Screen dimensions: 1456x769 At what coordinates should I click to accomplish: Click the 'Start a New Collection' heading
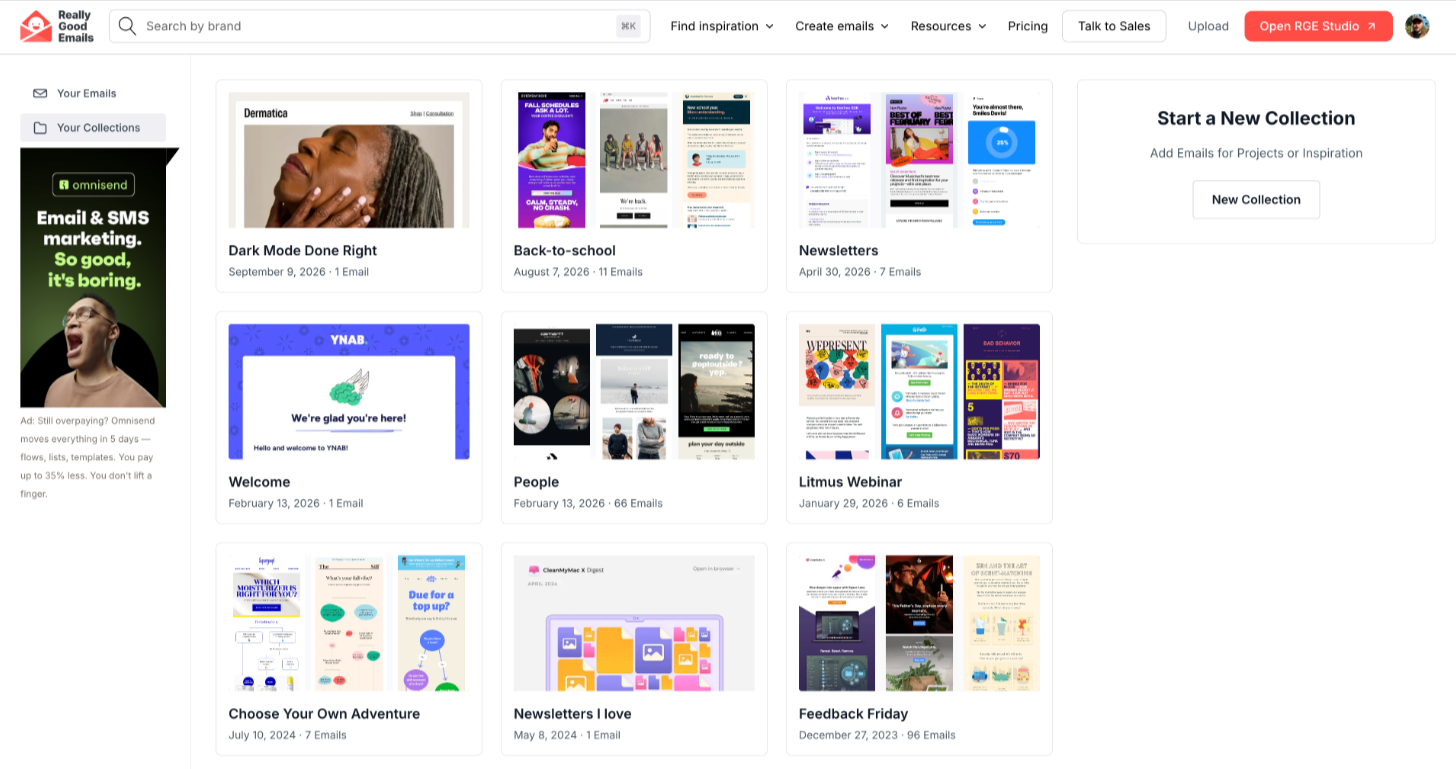(1256, 118)
